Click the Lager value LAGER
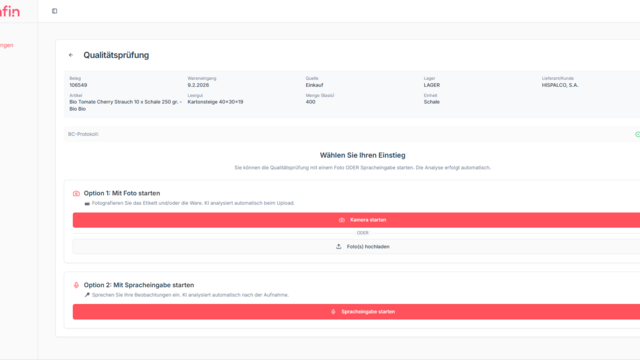This screenshot has height=360, width=640. pyautogui.click(x=431, y=85)
